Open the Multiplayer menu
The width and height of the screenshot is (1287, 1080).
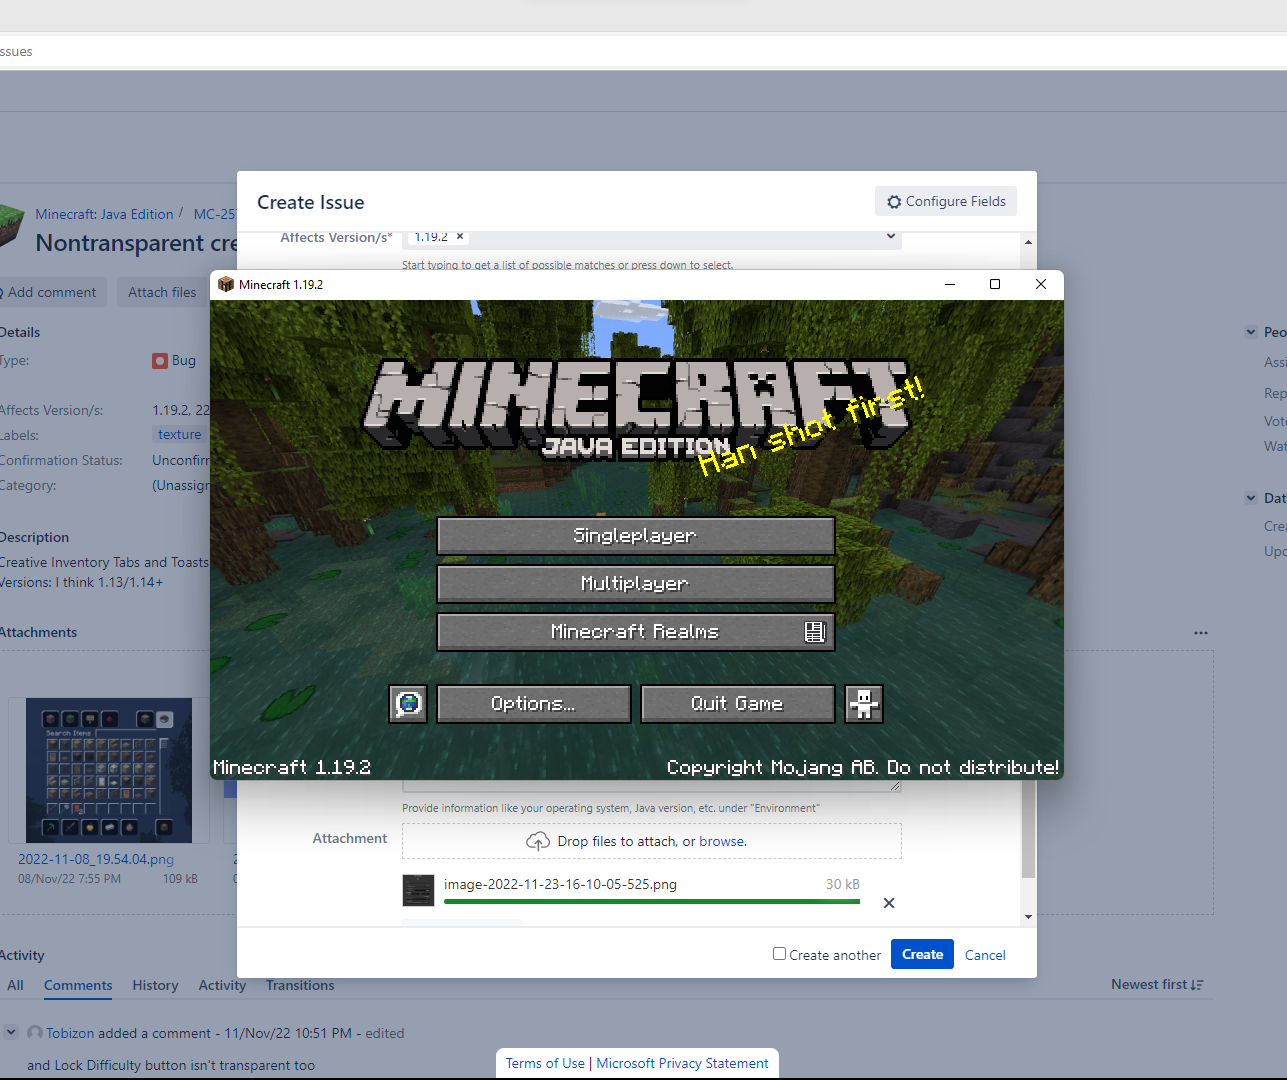pos(636,584)
